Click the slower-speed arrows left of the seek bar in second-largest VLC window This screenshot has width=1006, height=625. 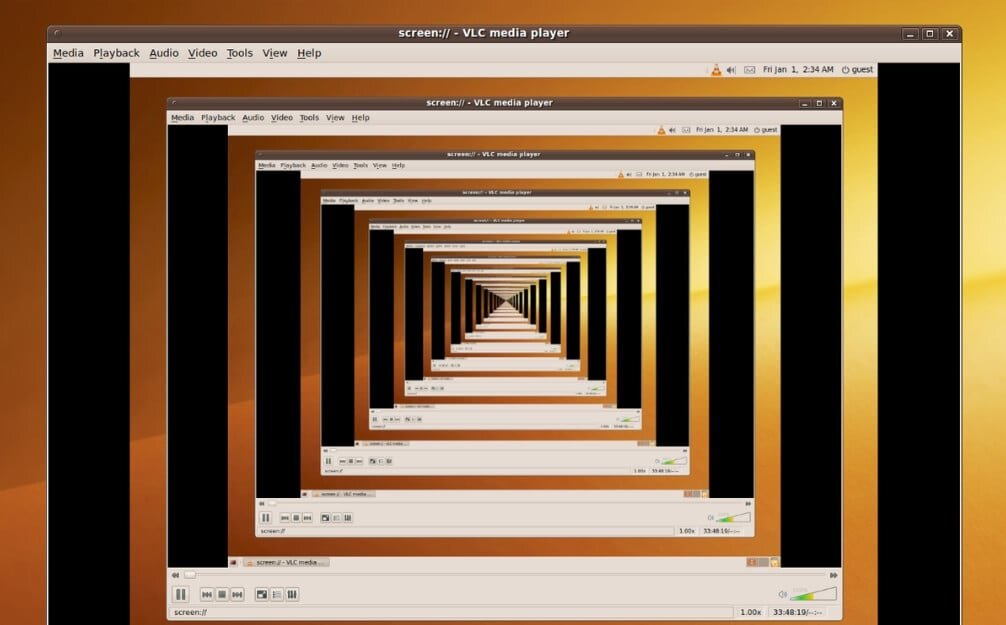tap(175, 575)
